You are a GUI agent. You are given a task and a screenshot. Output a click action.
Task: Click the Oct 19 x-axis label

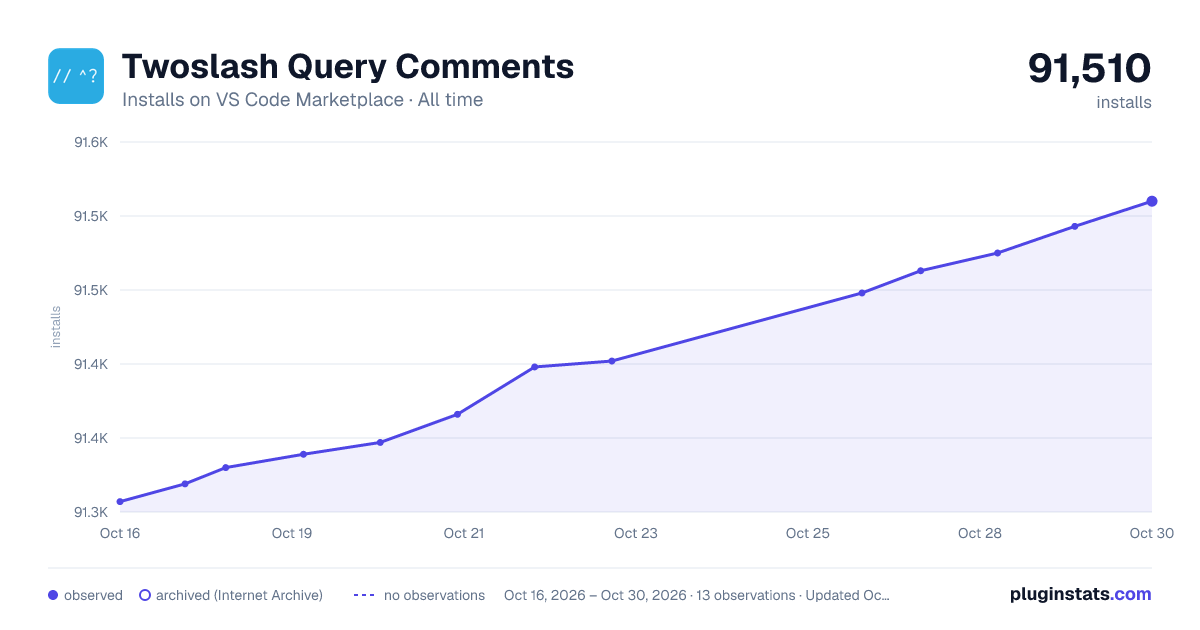pyautogui.click(x=292, y=533)
